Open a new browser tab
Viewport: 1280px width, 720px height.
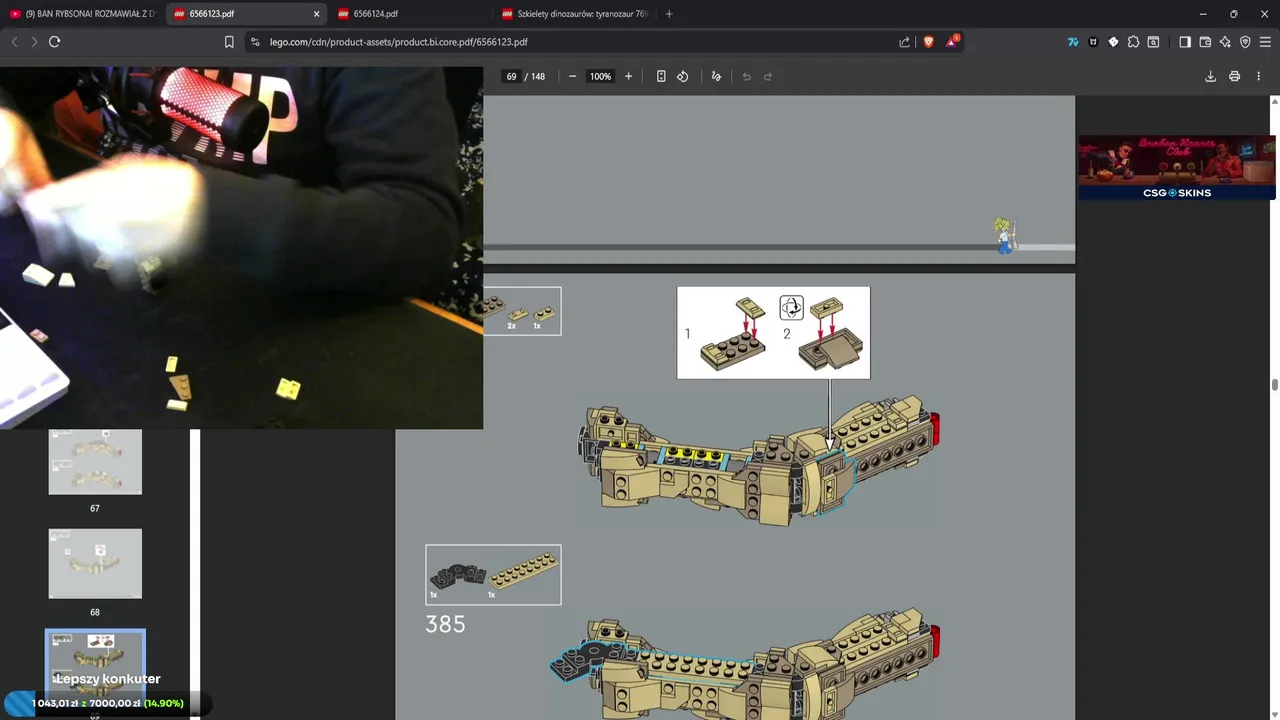pyautogui.click(x=669, y=14)
